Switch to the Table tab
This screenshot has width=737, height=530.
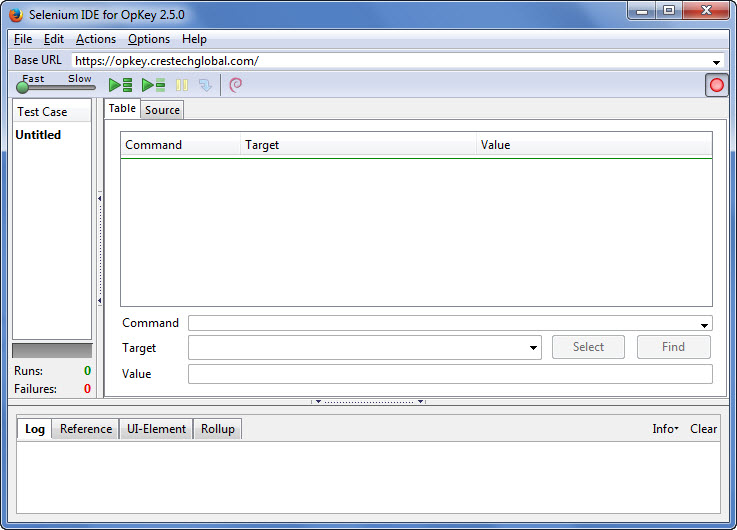click(122, 109)
